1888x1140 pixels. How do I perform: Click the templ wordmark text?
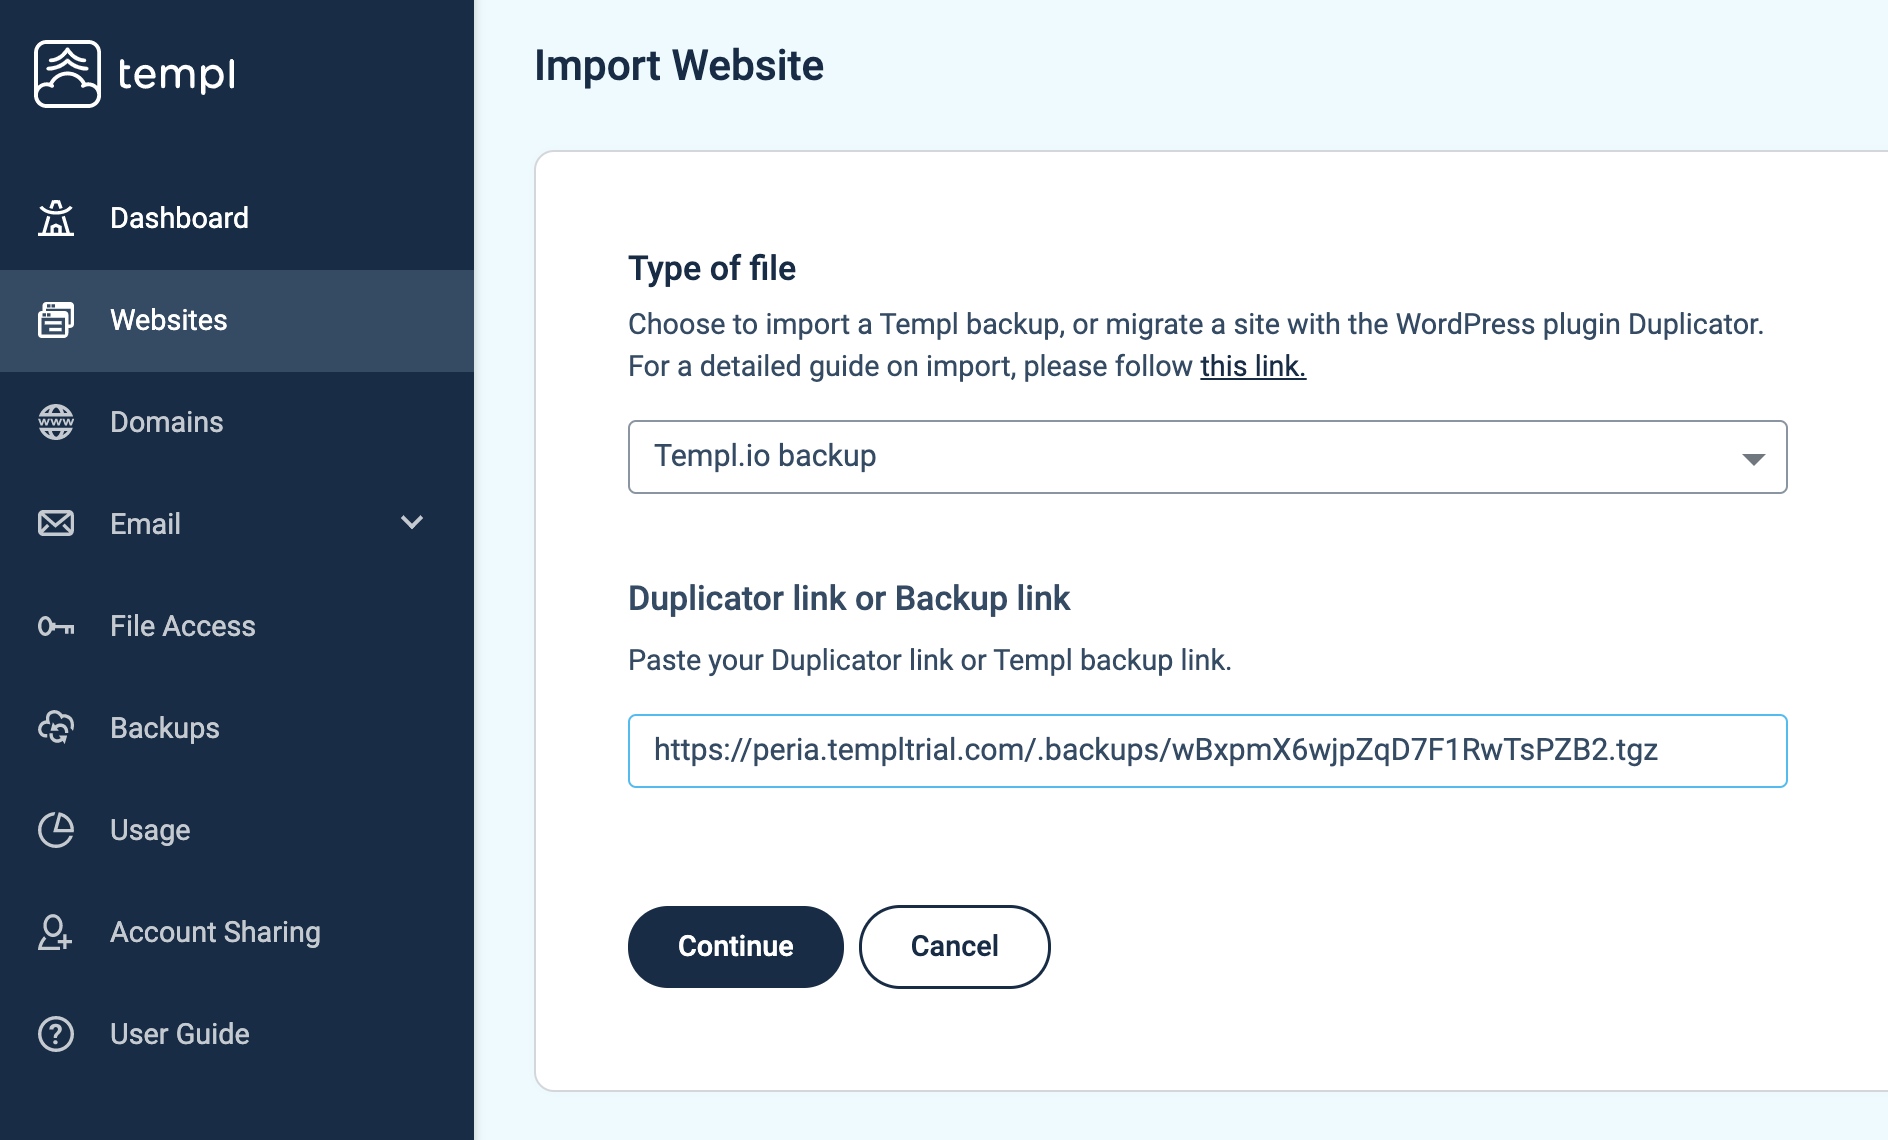177,74
